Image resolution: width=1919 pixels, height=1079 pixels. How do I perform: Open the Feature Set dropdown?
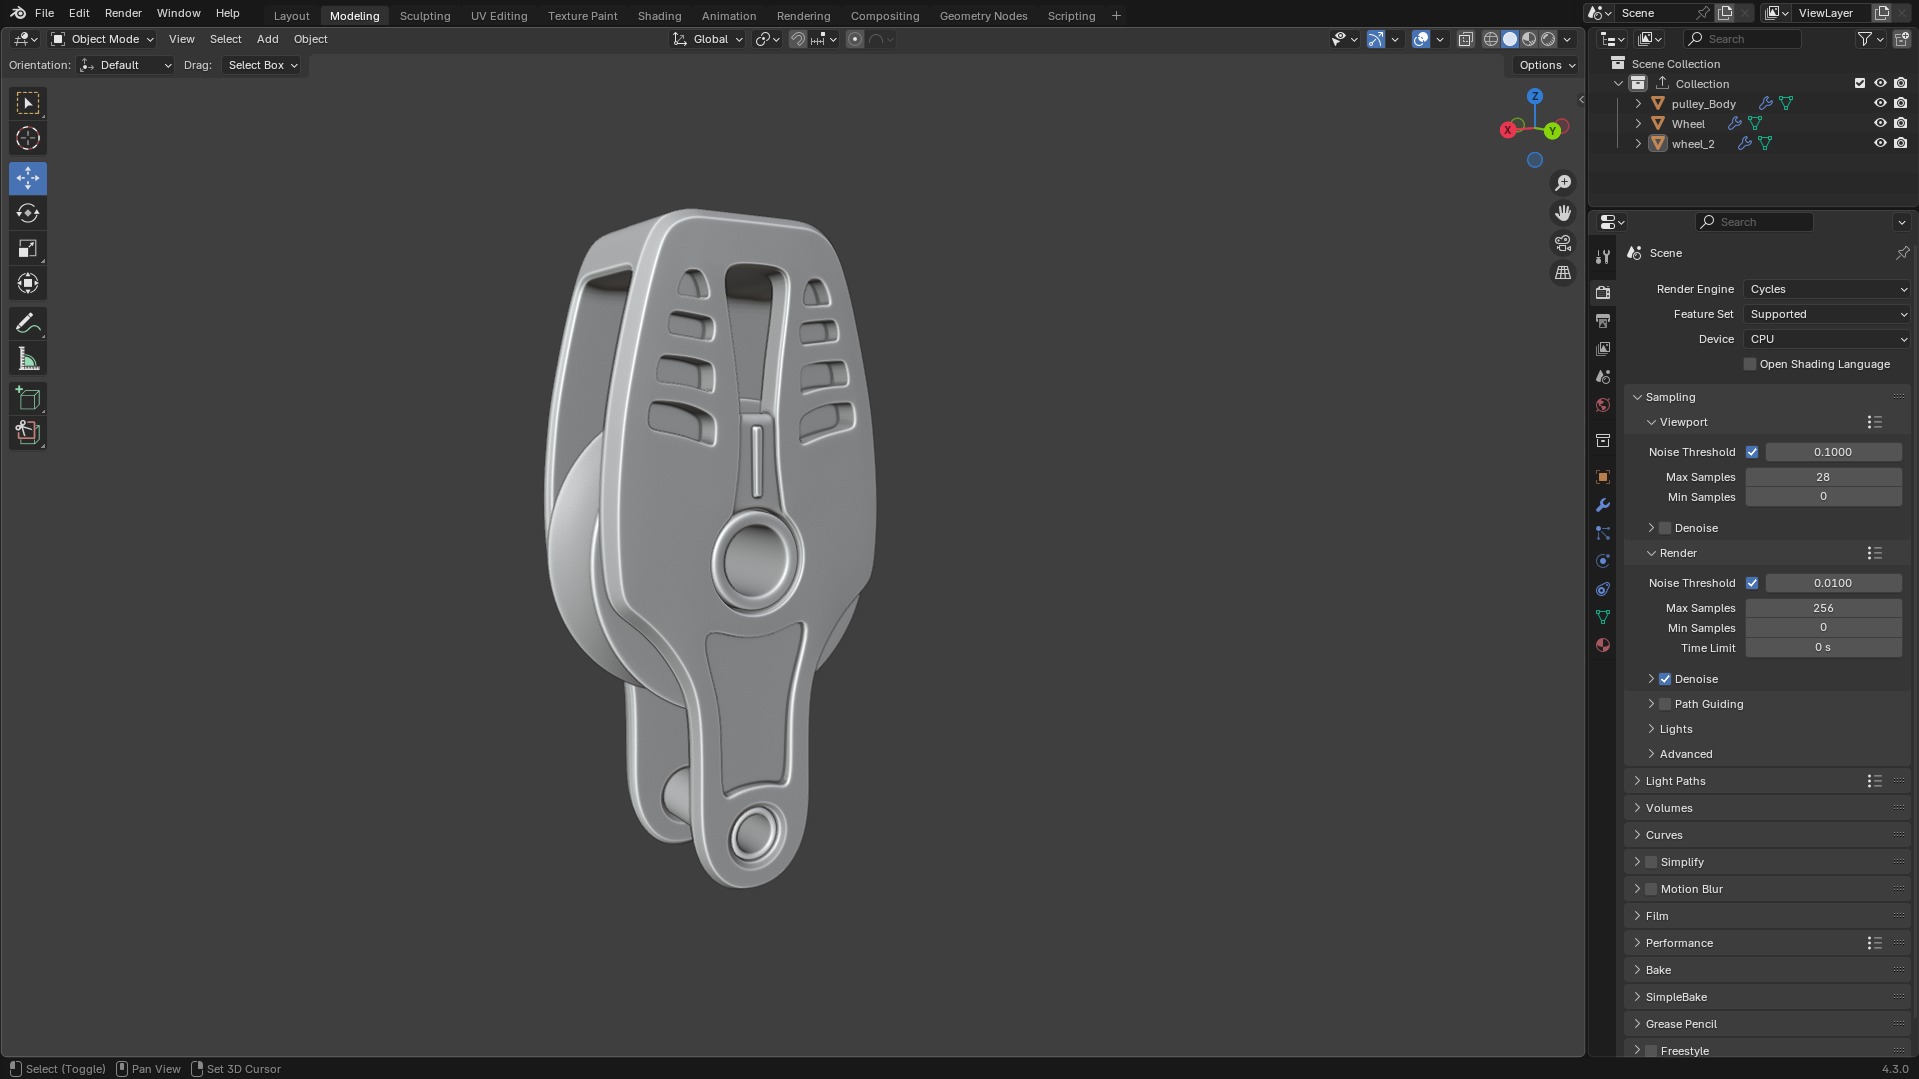click(x=1828, y=314)
